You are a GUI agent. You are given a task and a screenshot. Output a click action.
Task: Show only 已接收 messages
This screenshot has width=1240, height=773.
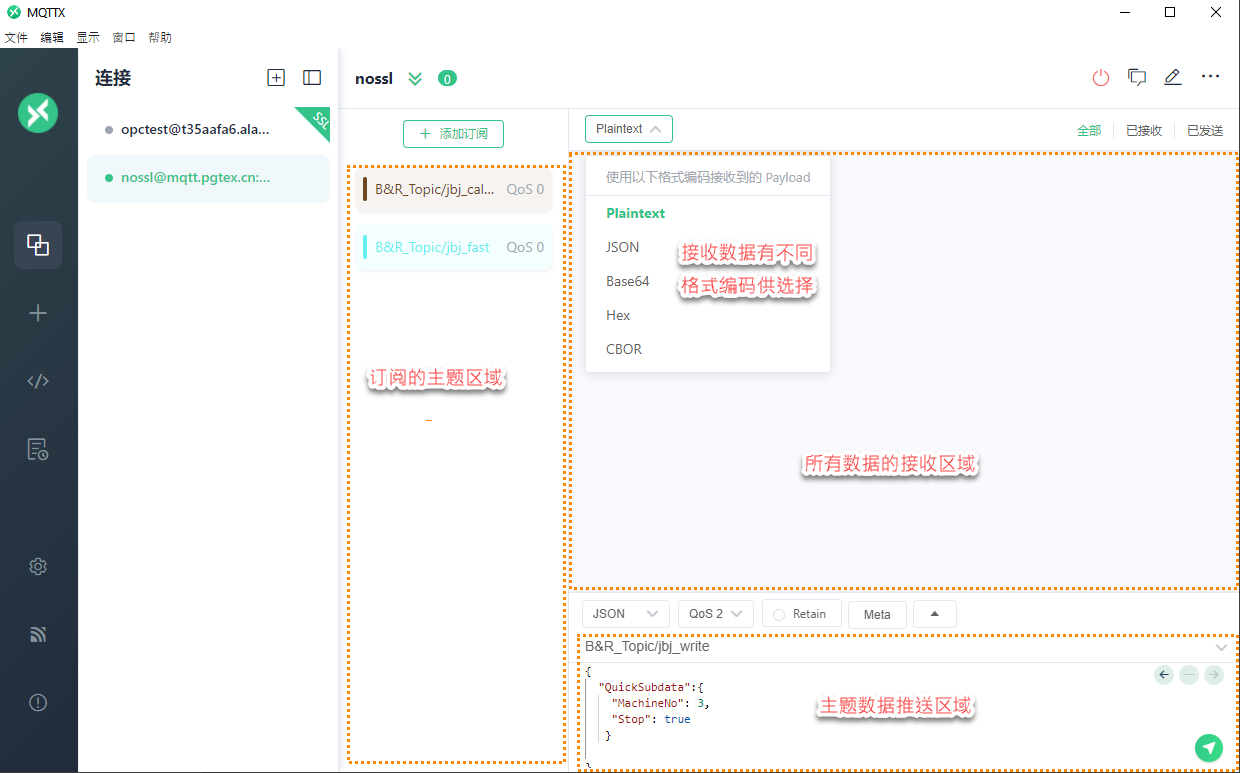(x=1143, y=130)
